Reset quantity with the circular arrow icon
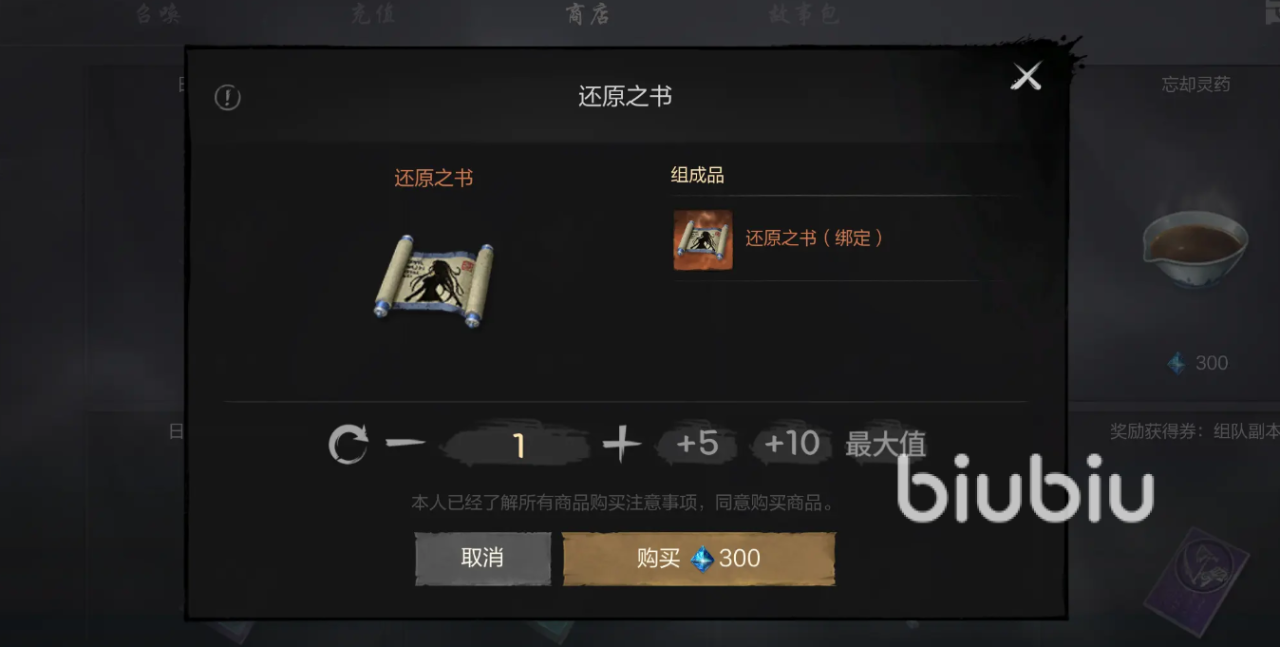The width and height of the screenshot is (1280, 647). (x=348, y=444)
